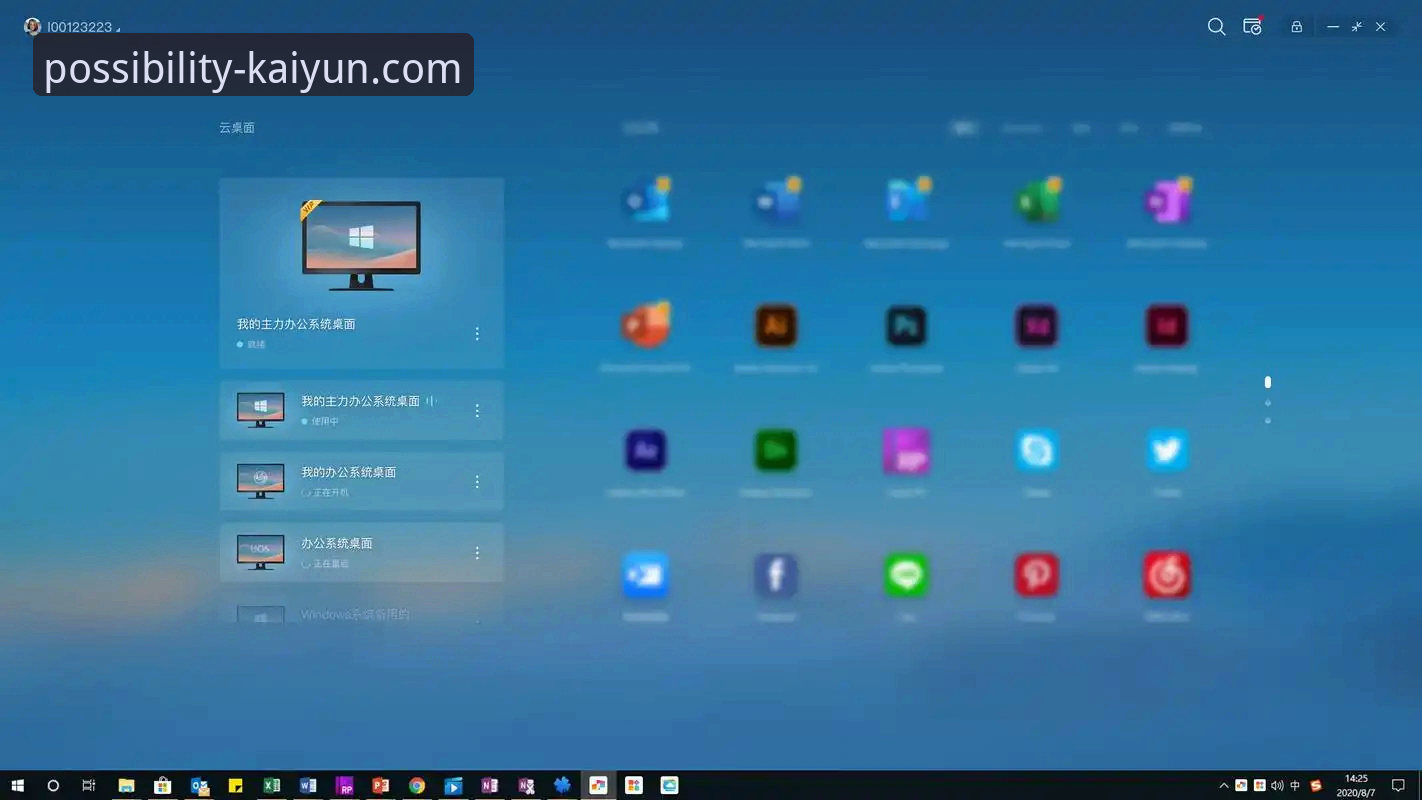Screen dimensions: 1422x800
Task: Open more options for 办公系统桌面 entry
Action: tap(477, 553)
